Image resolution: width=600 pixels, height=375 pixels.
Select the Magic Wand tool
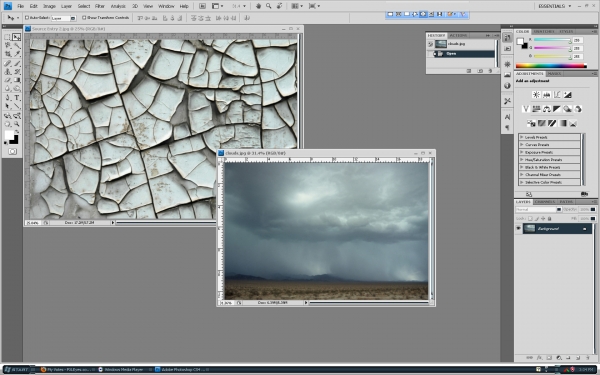click(16, 46)
